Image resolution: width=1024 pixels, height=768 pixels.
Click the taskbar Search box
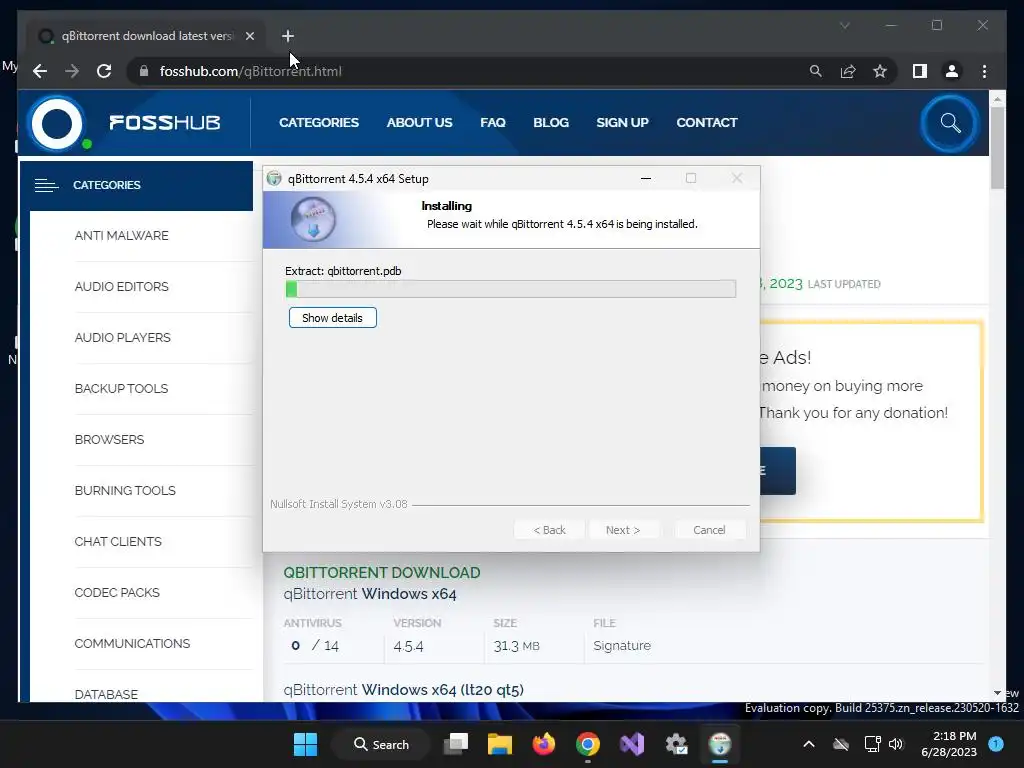(x=381, y=744)
